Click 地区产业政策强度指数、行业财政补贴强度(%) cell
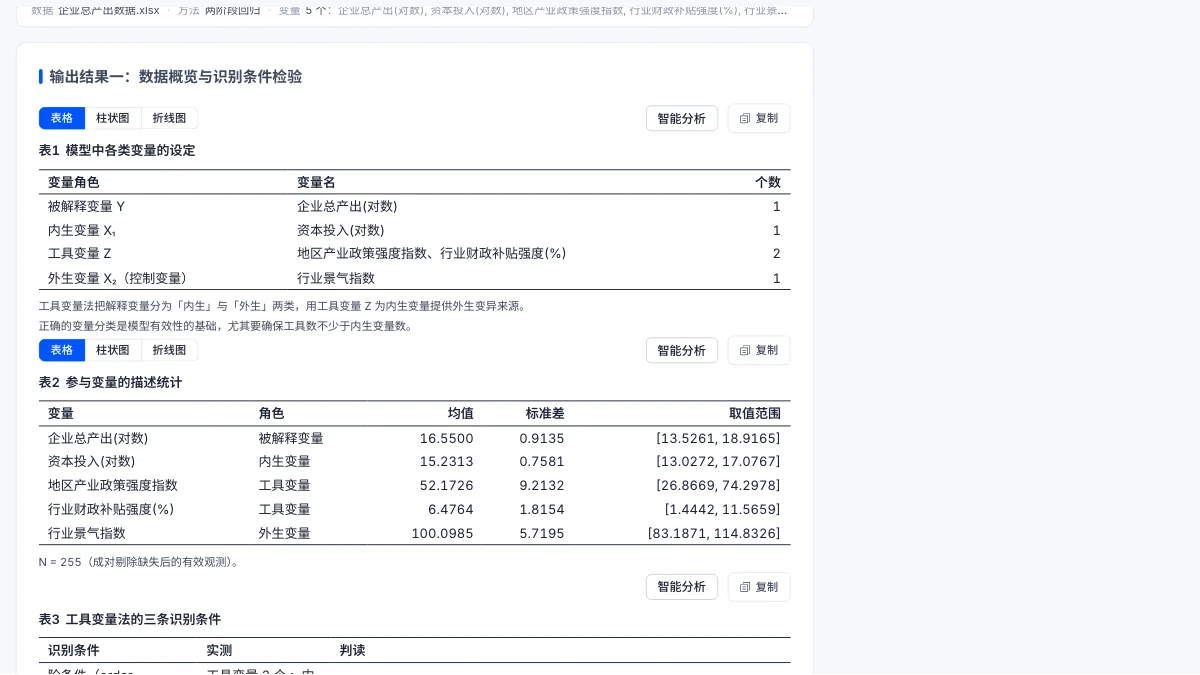This screenshot has height=675, width=1200. tap(432, 253)
